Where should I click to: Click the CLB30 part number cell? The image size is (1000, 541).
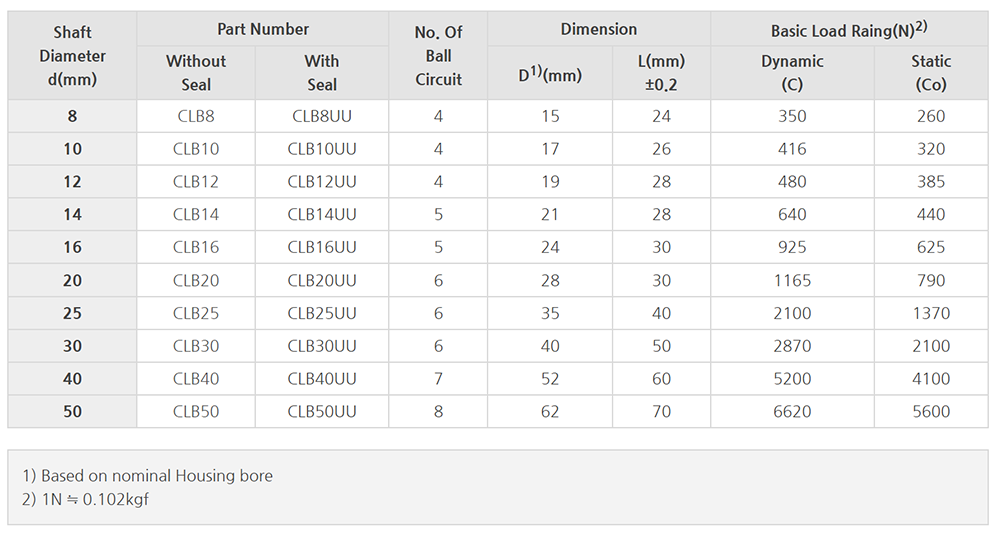coord(195,346)
